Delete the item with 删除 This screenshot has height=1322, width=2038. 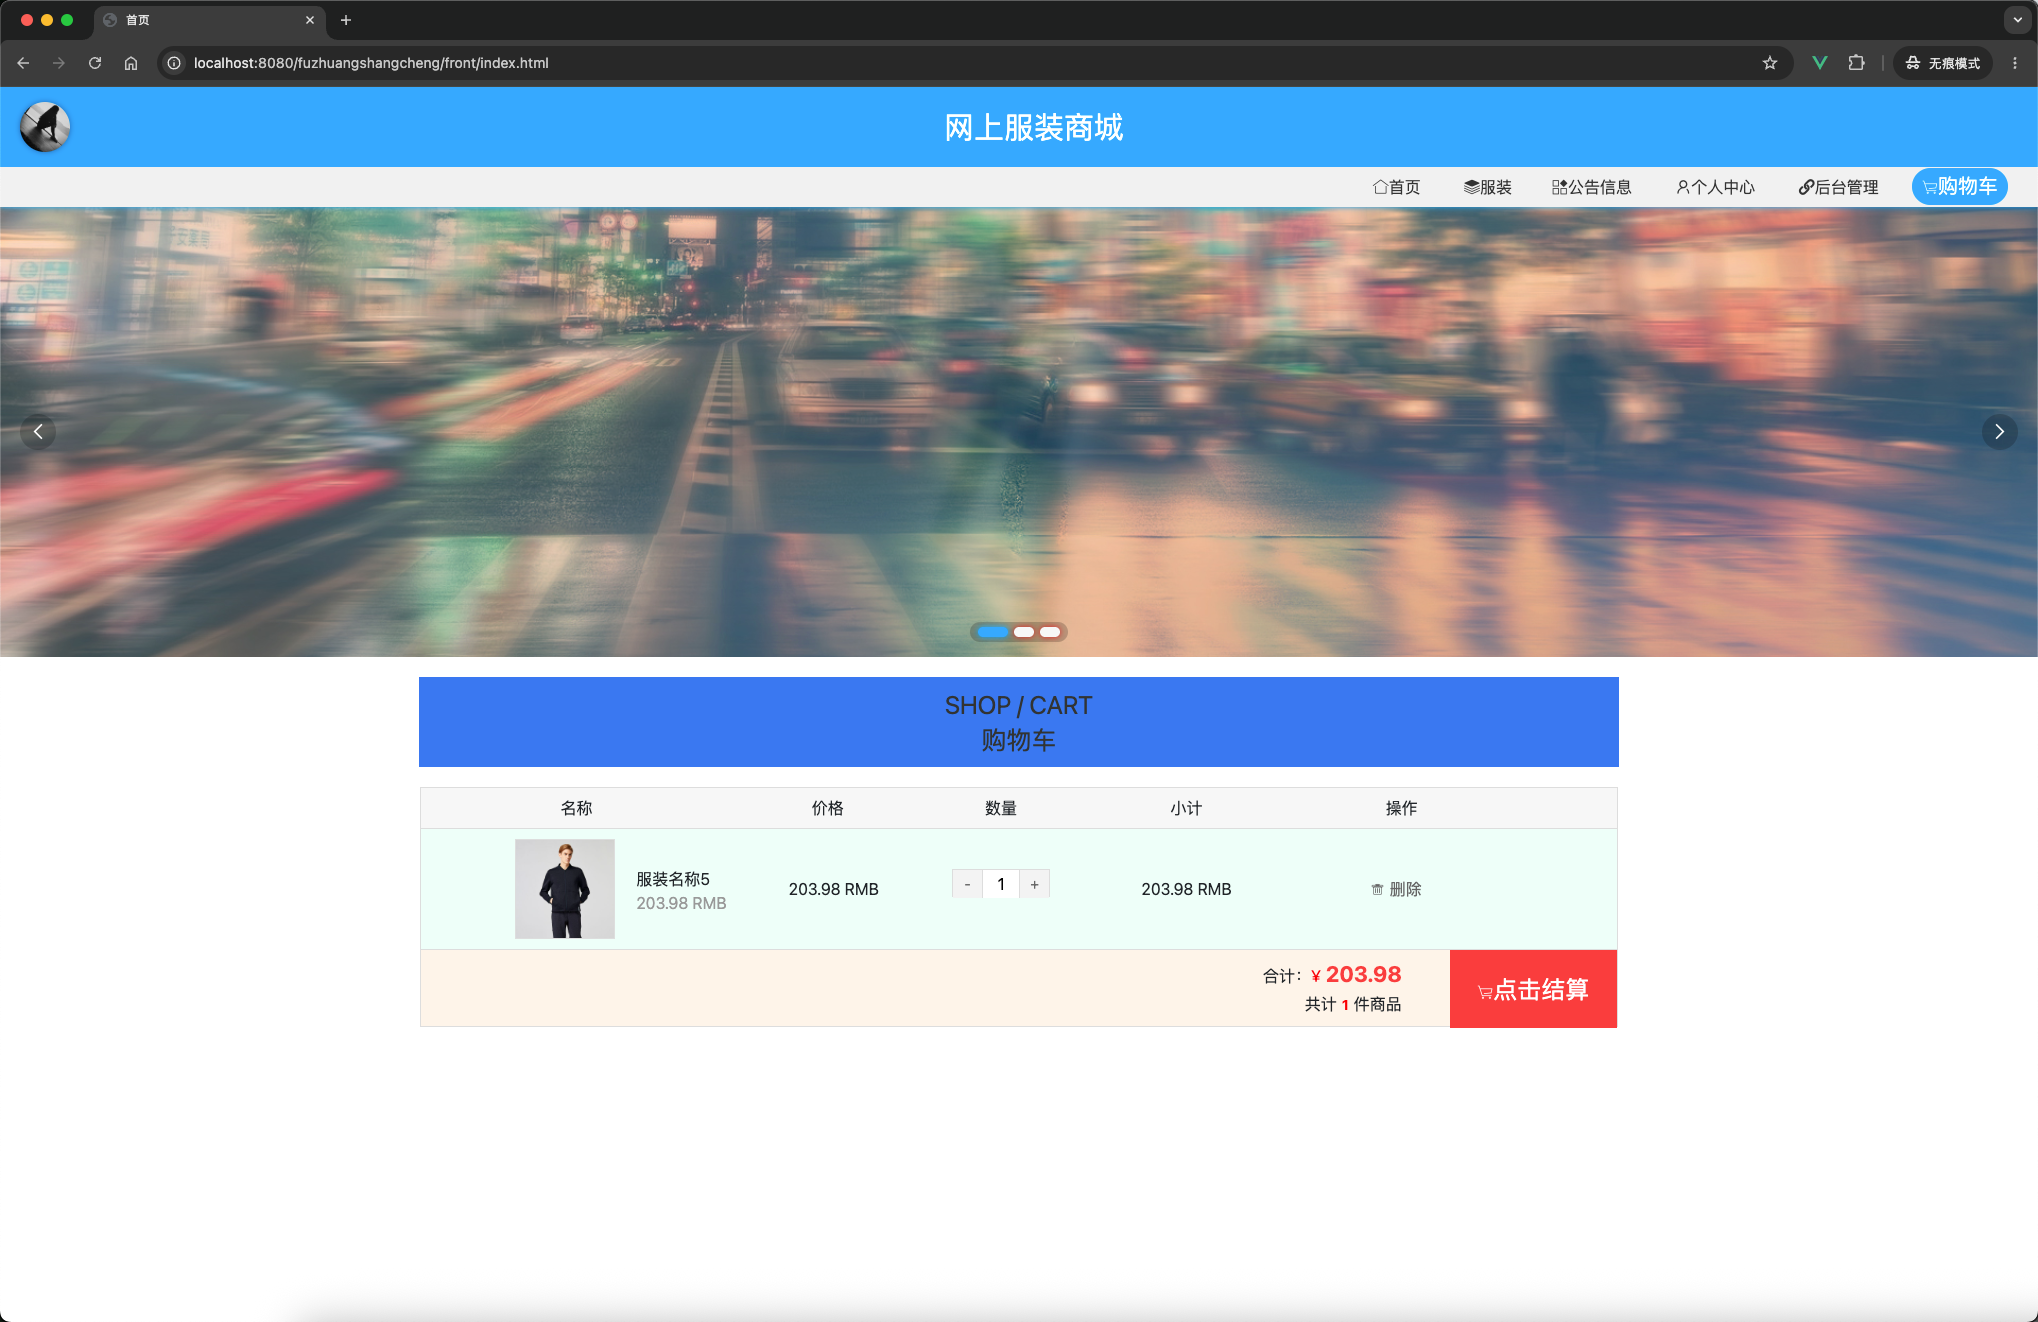1396,889
